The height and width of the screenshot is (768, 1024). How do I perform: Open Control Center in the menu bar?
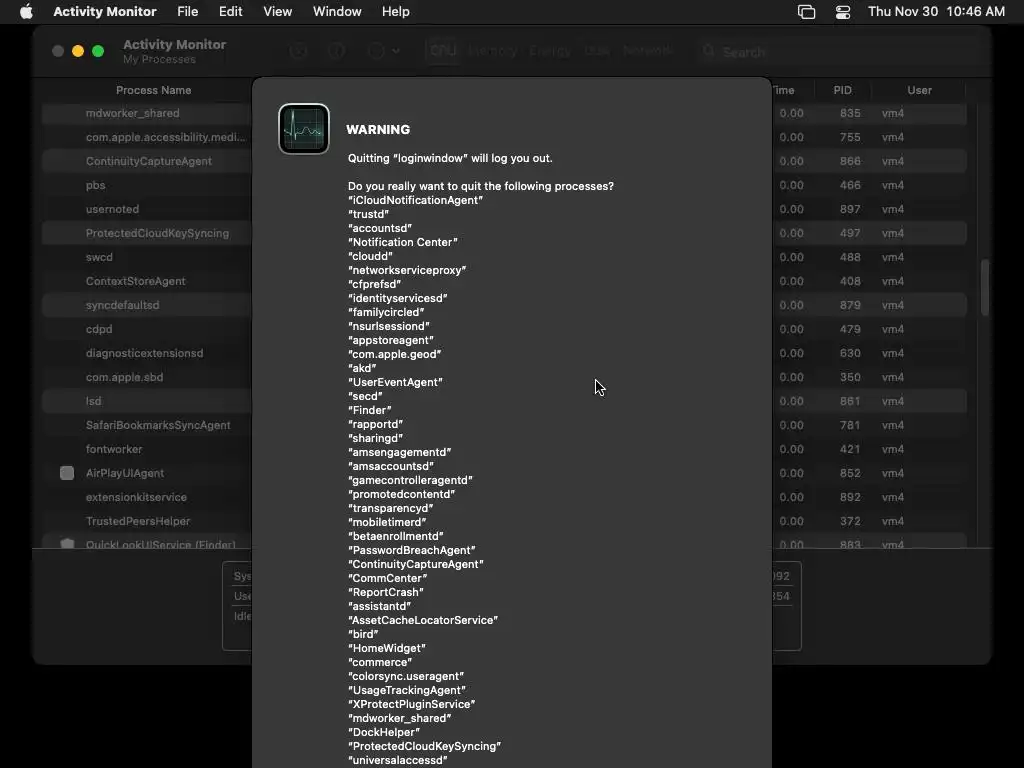(843, 12)
